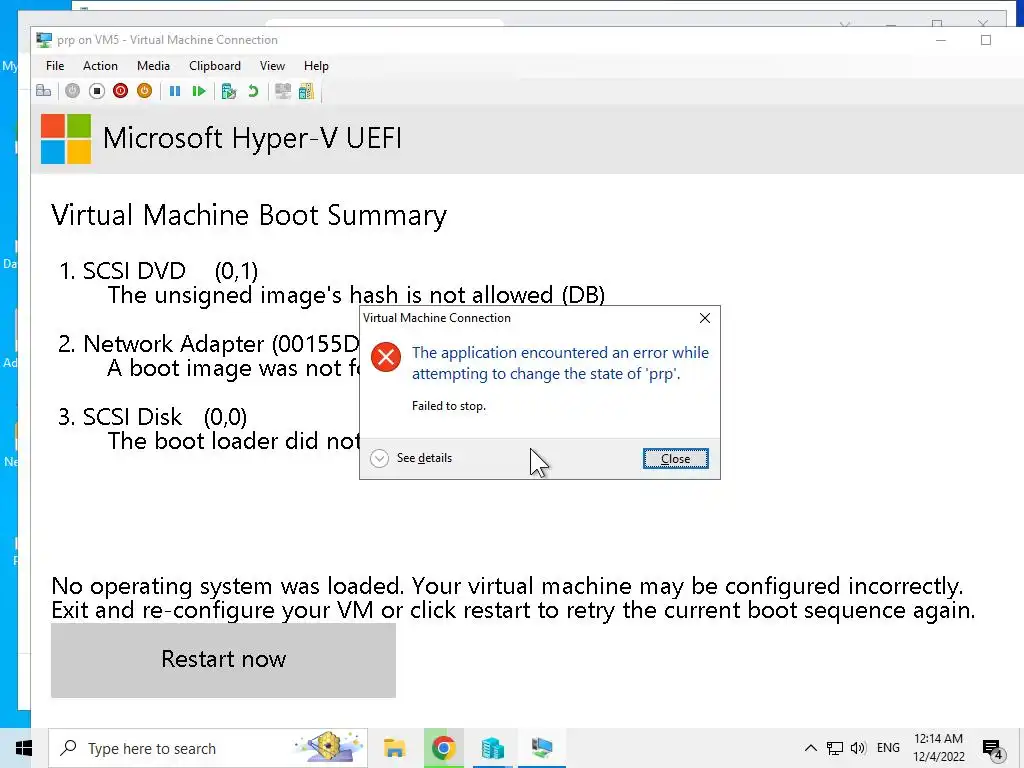Click the green Reset/resume icon
1024x768 pixels.
pos(199,91)
